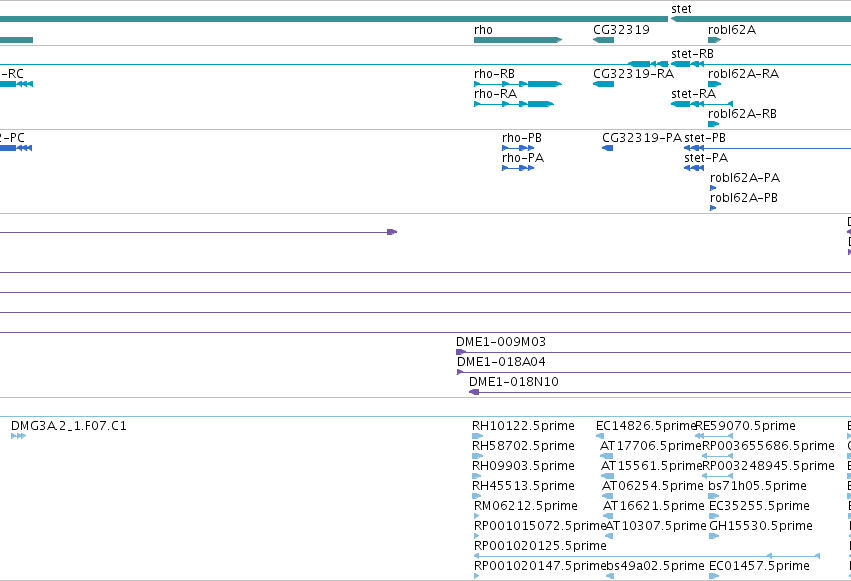The image size is (851, 581).
Task: Click the RP001020147.5prime EST
Action: click(x=477, y=576)
